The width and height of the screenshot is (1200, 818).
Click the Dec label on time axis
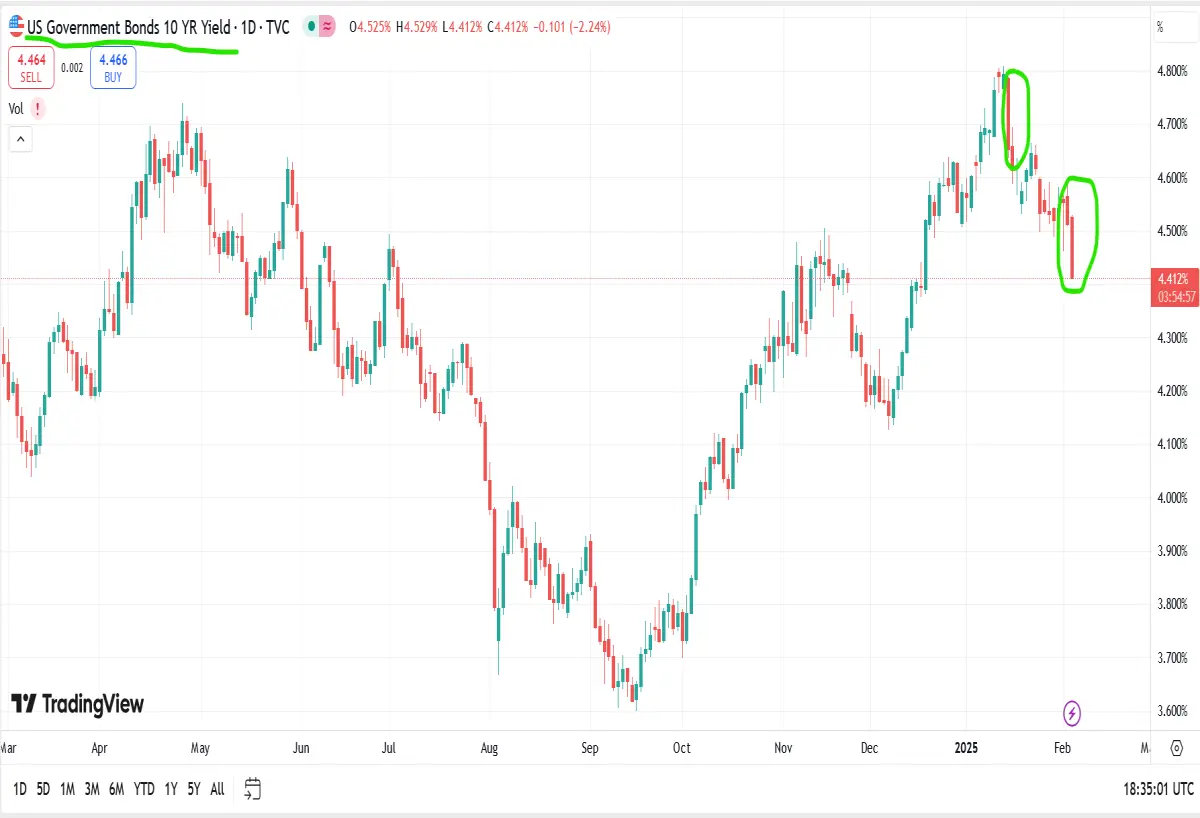tap(869, 748)
